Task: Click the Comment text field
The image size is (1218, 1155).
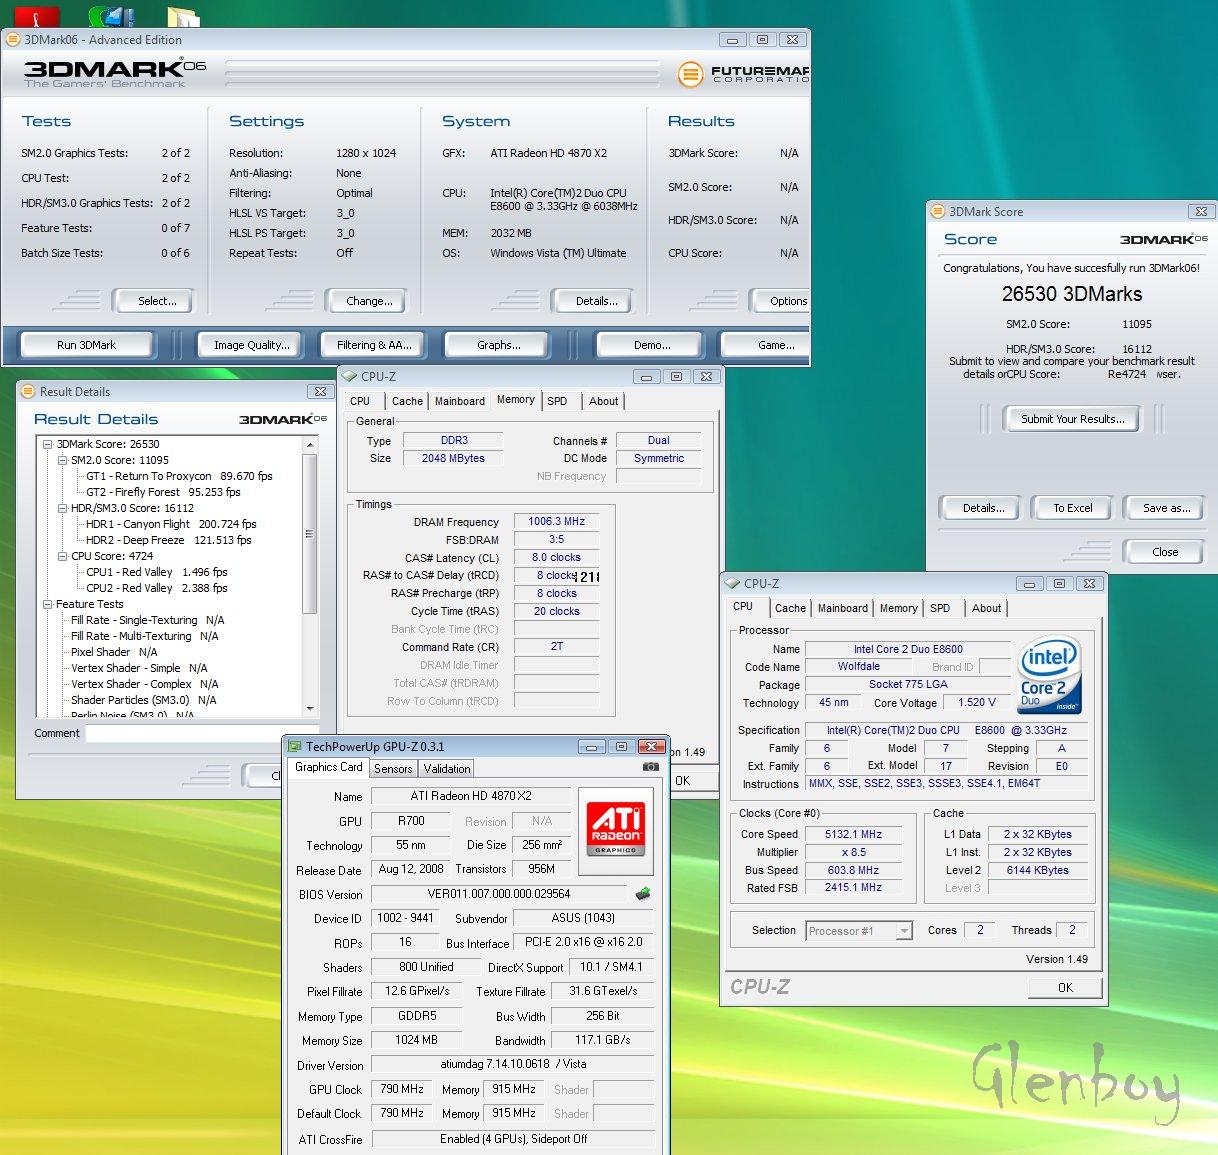Action: tap(180, 733)
